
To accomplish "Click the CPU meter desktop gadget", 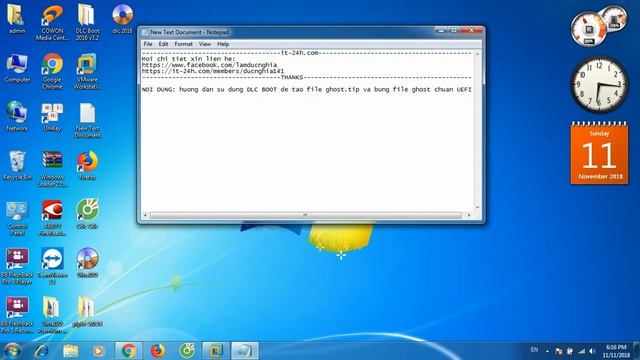I will pyautogui.click(x=598, y=26).
